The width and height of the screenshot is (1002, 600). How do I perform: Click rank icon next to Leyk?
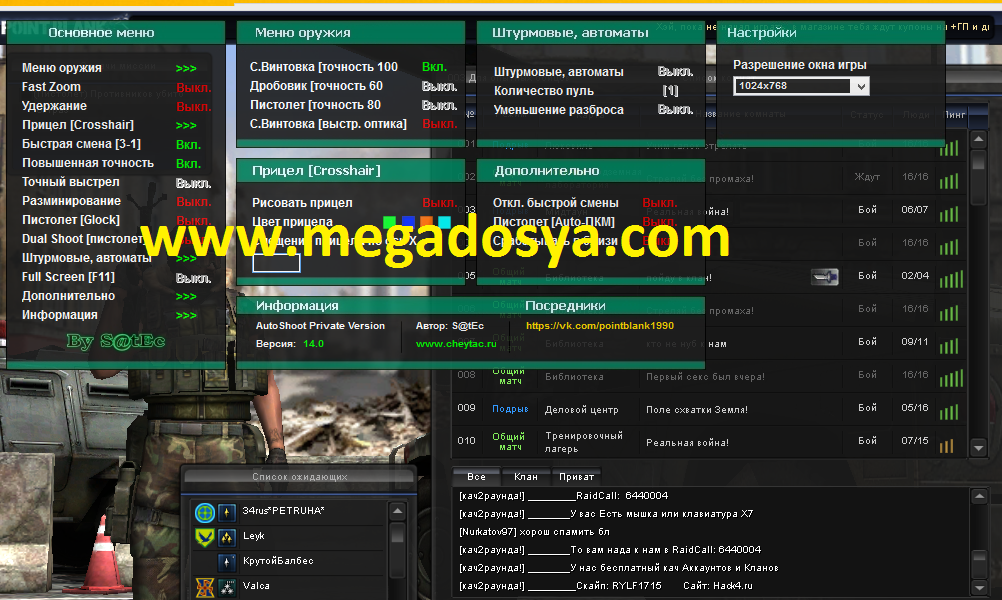pos(227,537)
